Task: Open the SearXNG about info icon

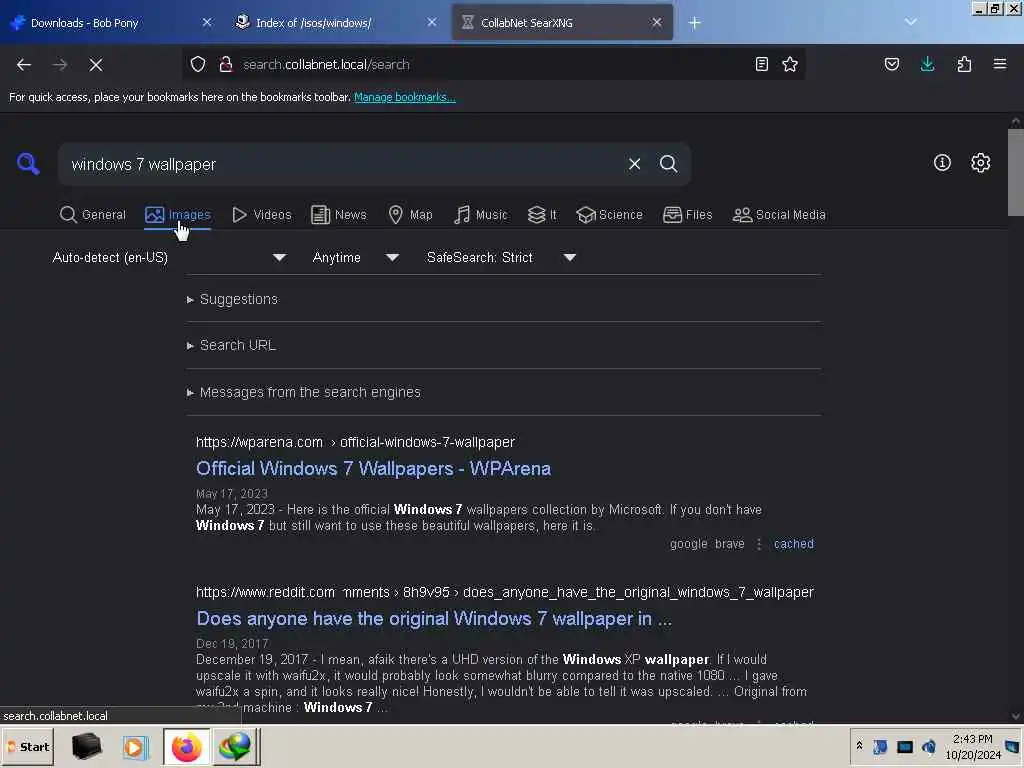Action: pyautogui.click(x=942, y=163)
